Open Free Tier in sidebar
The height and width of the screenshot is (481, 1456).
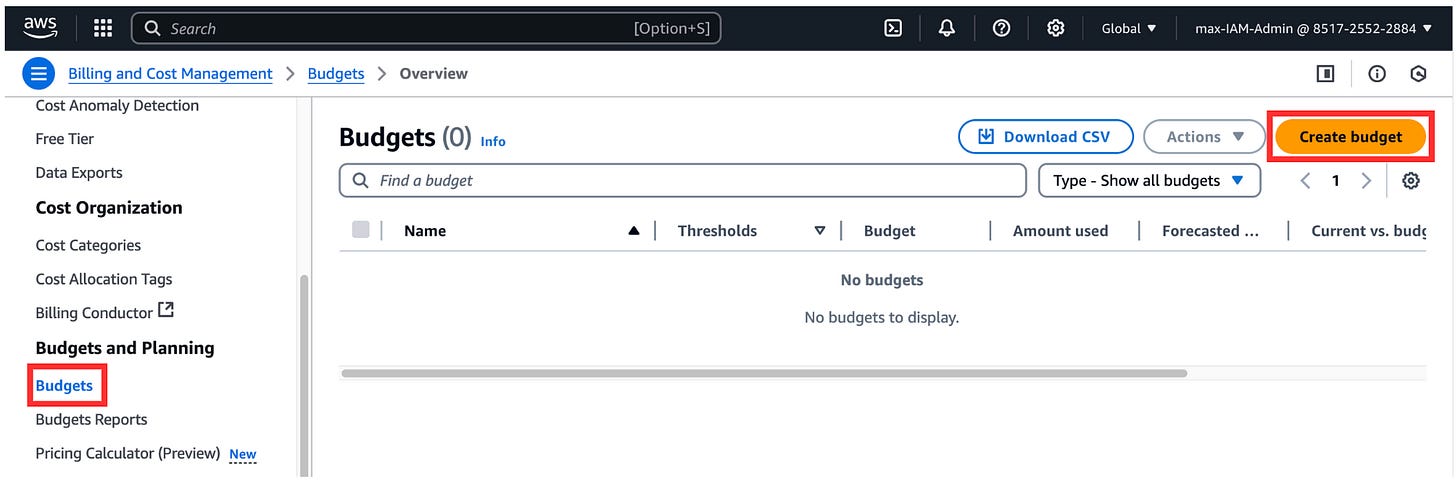click(x=65, y=139)
